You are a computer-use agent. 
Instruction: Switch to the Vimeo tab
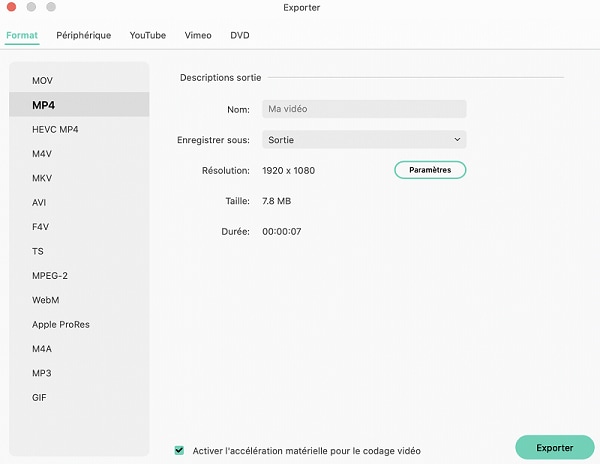(198, 35)
